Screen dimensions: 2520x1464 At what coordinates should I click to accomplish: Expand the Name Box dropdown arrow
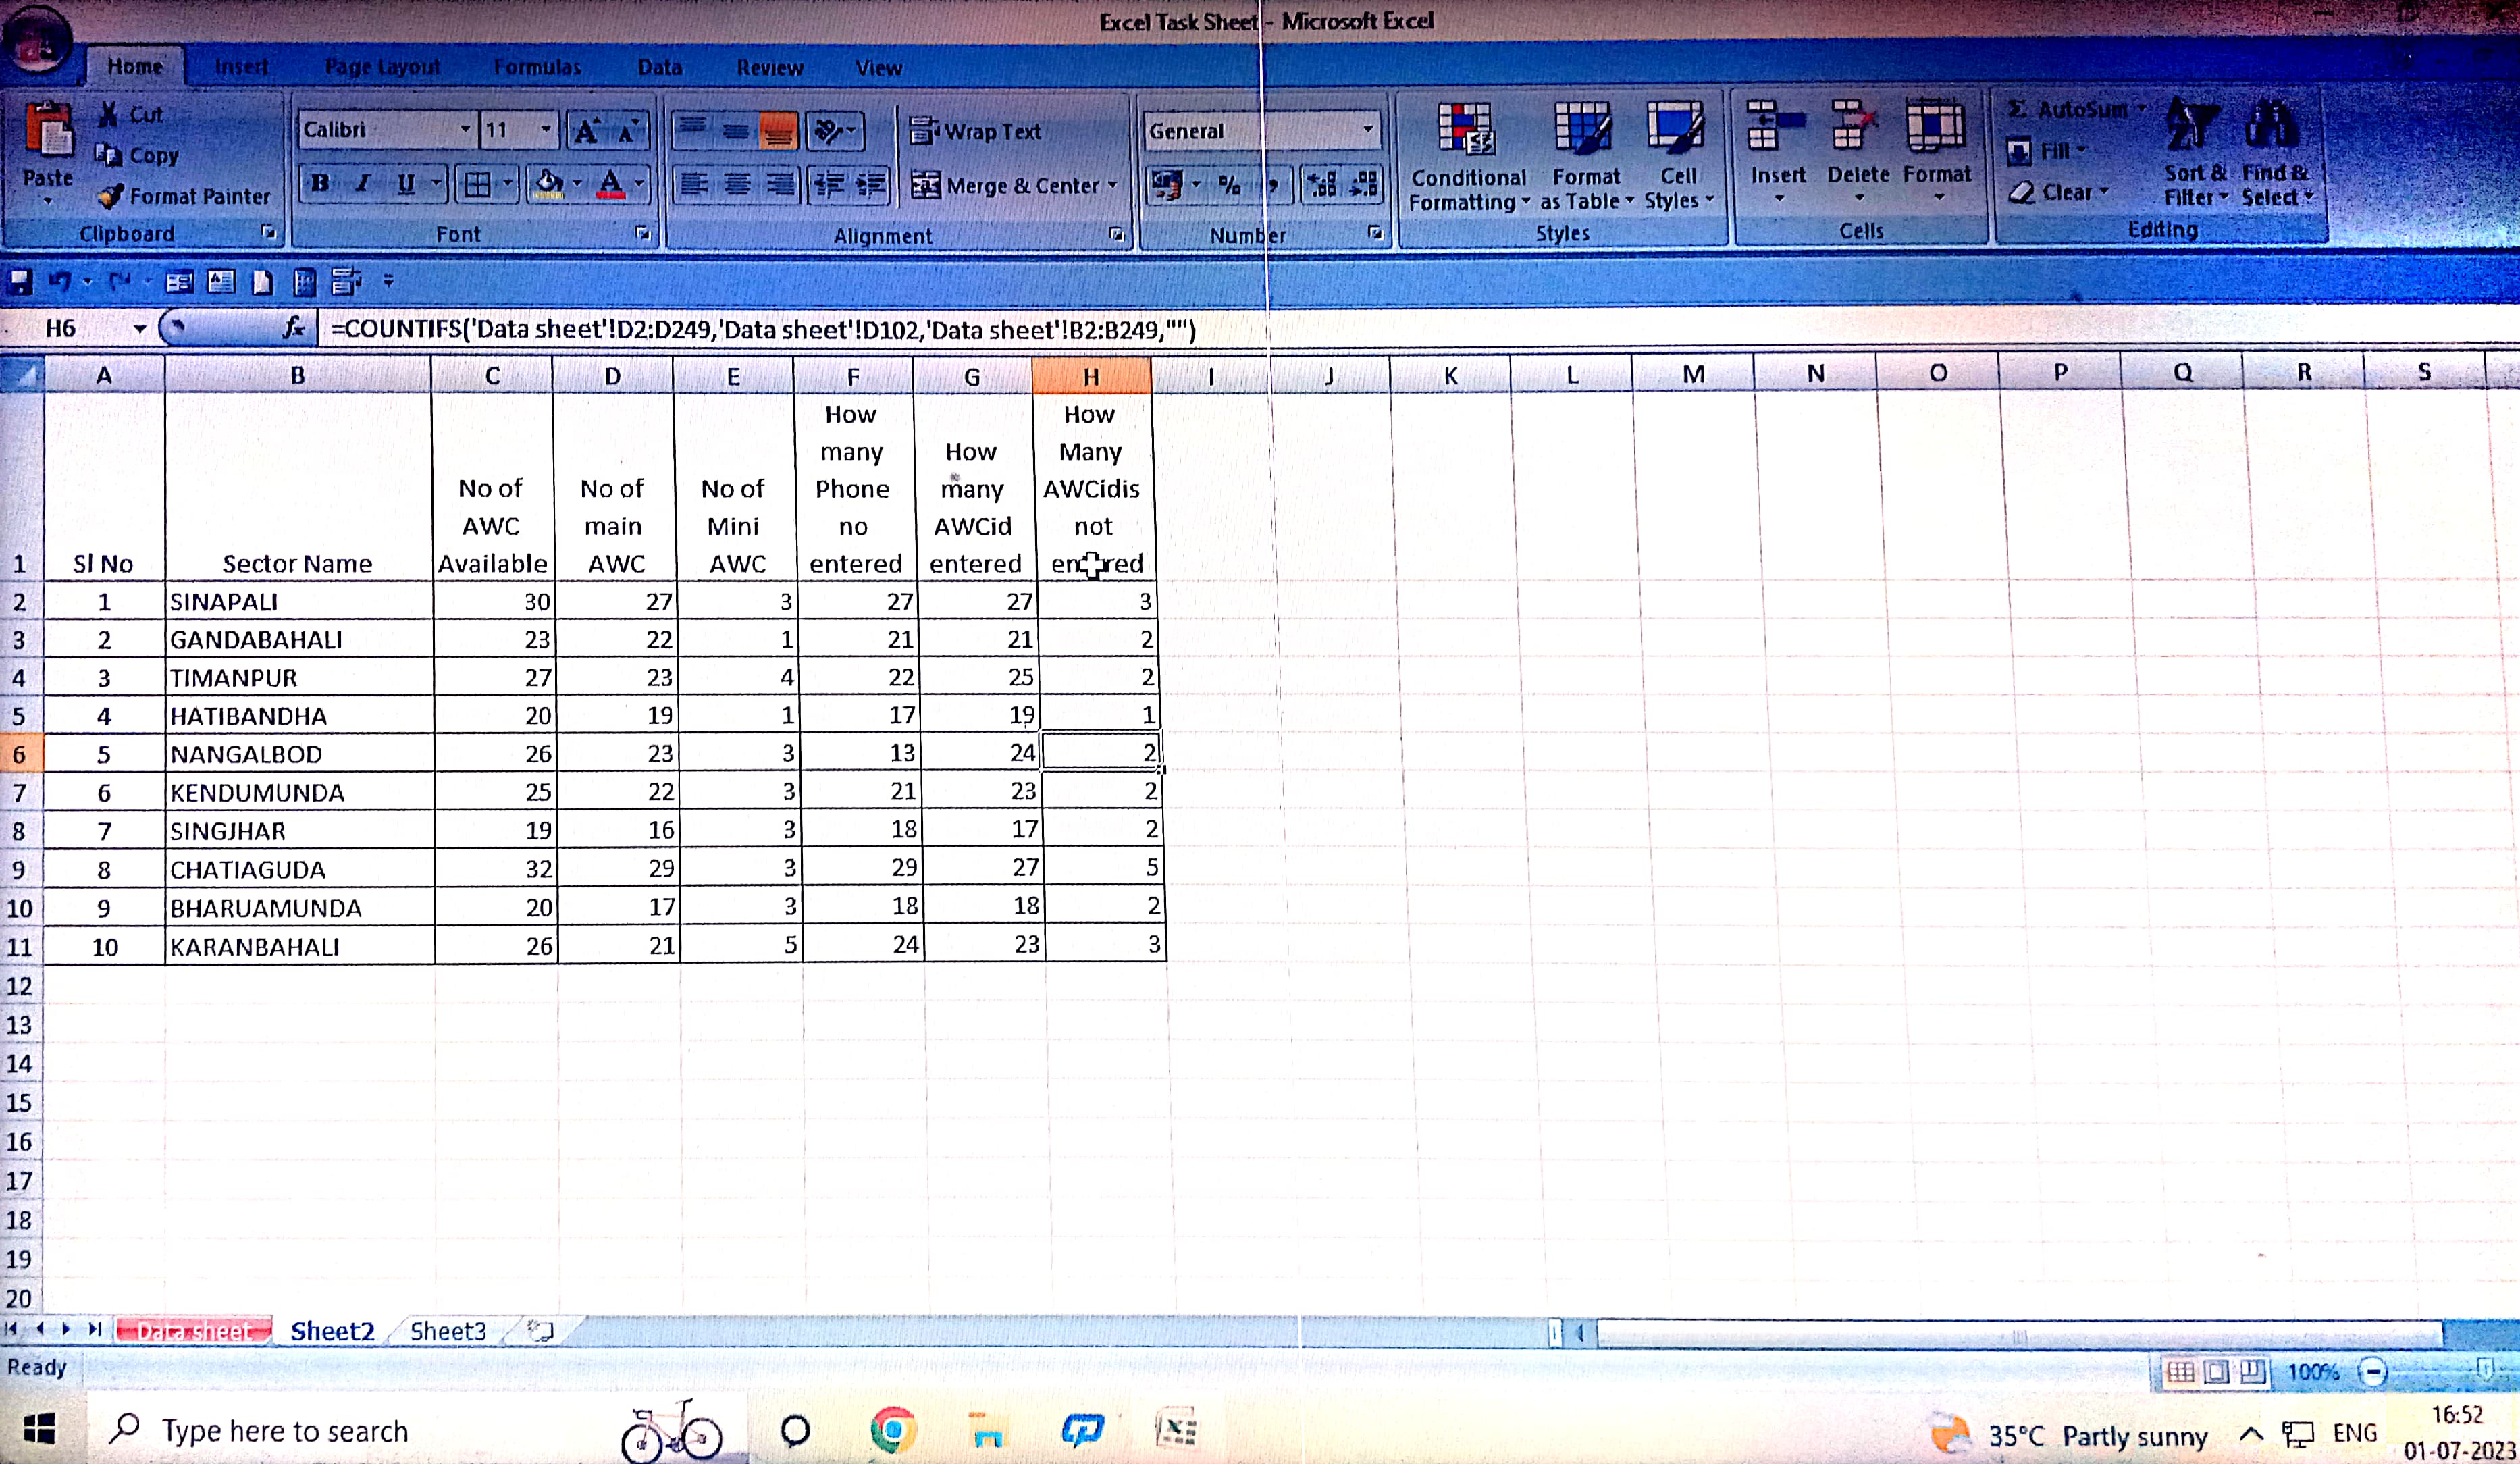click(x=139, y=328)
